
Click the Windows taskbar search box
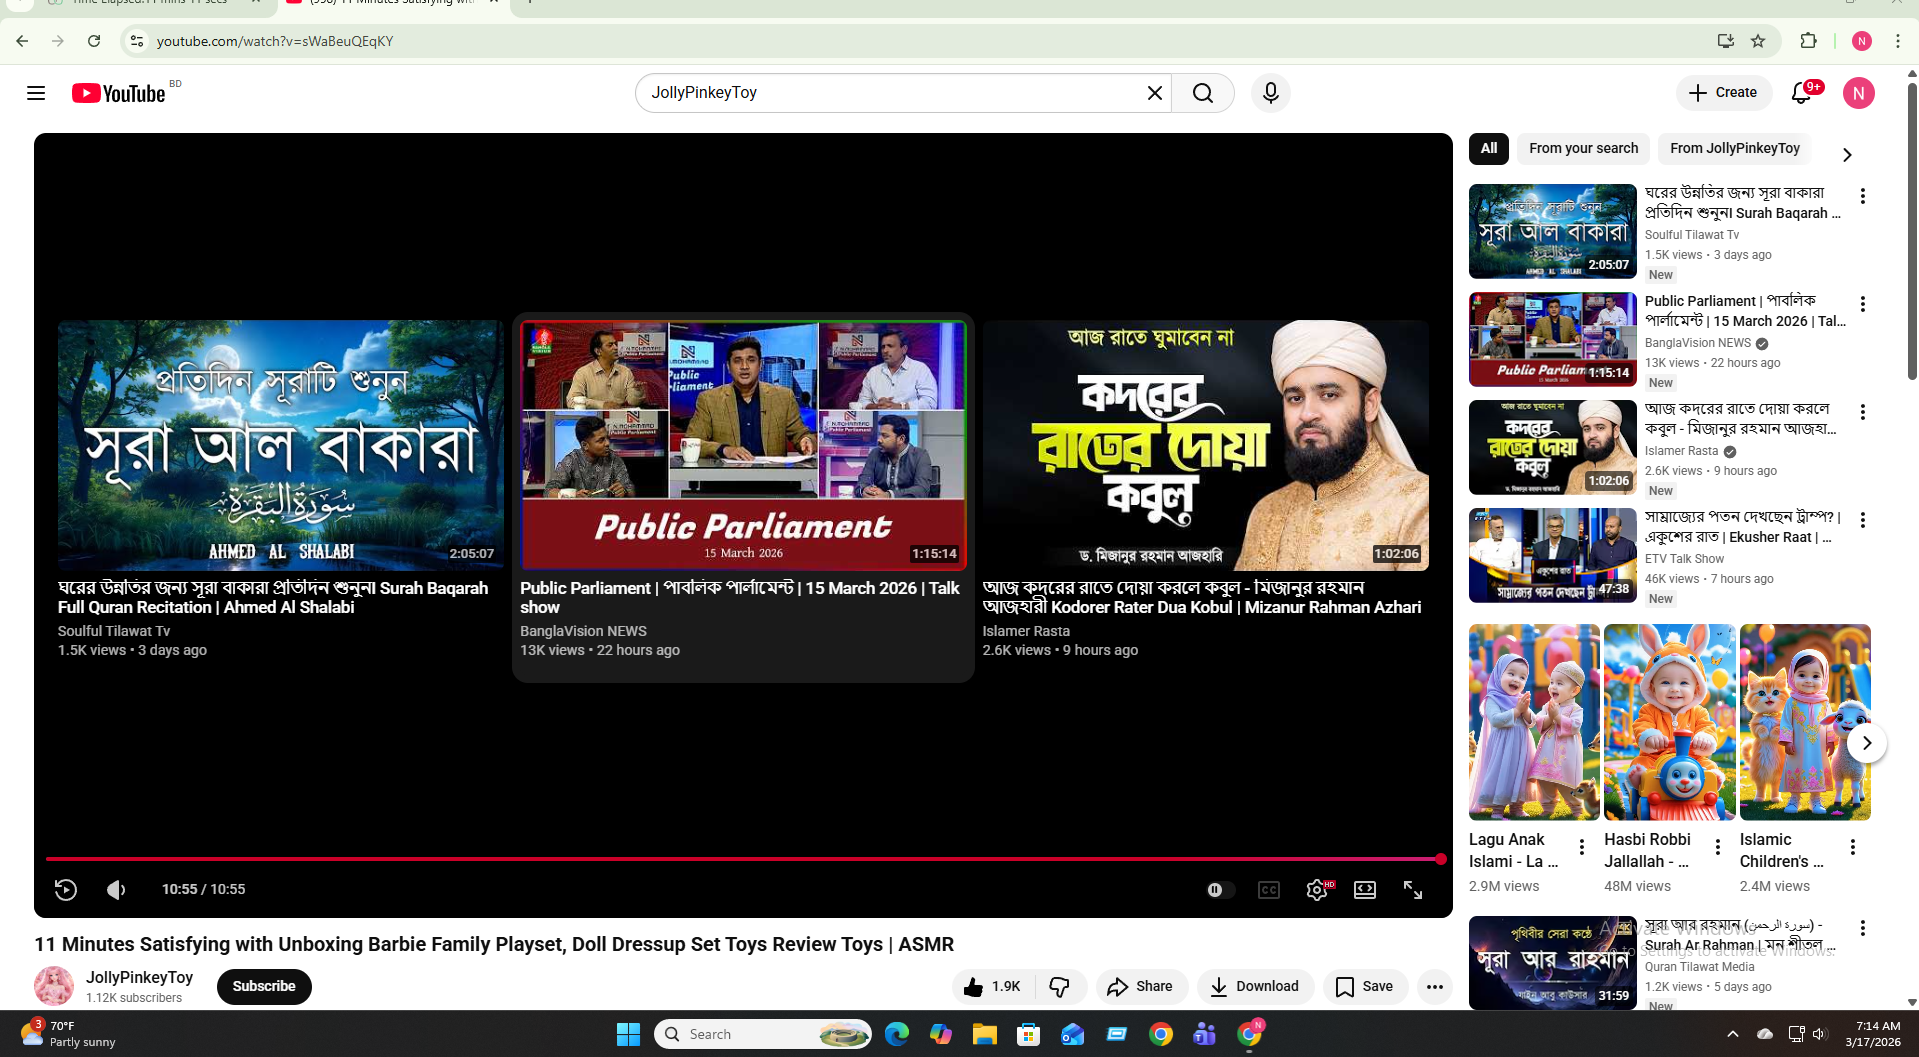point(763,1034)
